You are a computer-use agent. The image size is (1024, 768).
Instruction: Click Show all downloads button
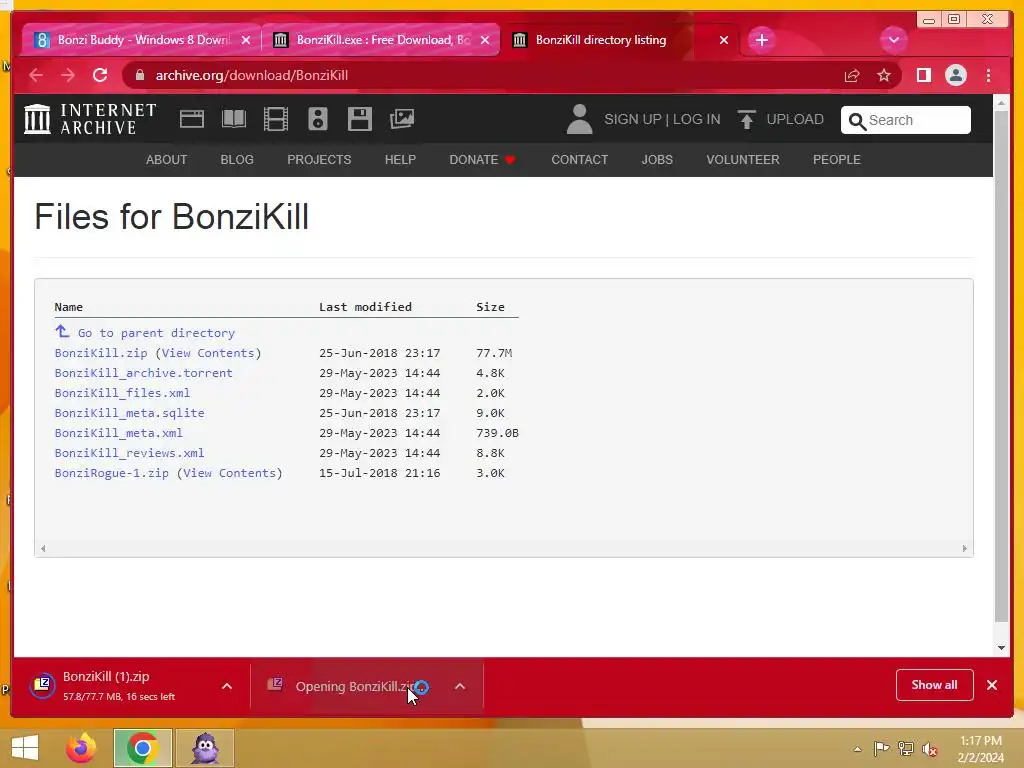[x=935, y=685]
